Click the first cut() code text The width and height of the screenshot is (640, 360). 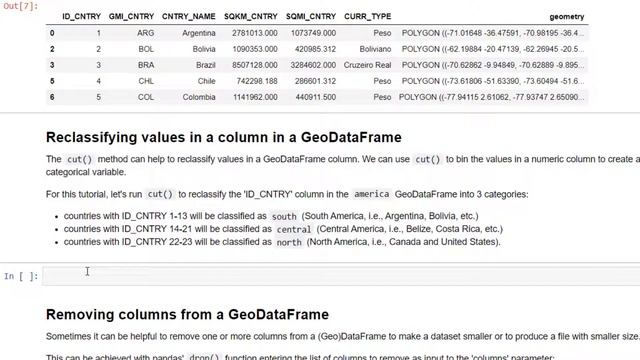click(x=80, y=159)
